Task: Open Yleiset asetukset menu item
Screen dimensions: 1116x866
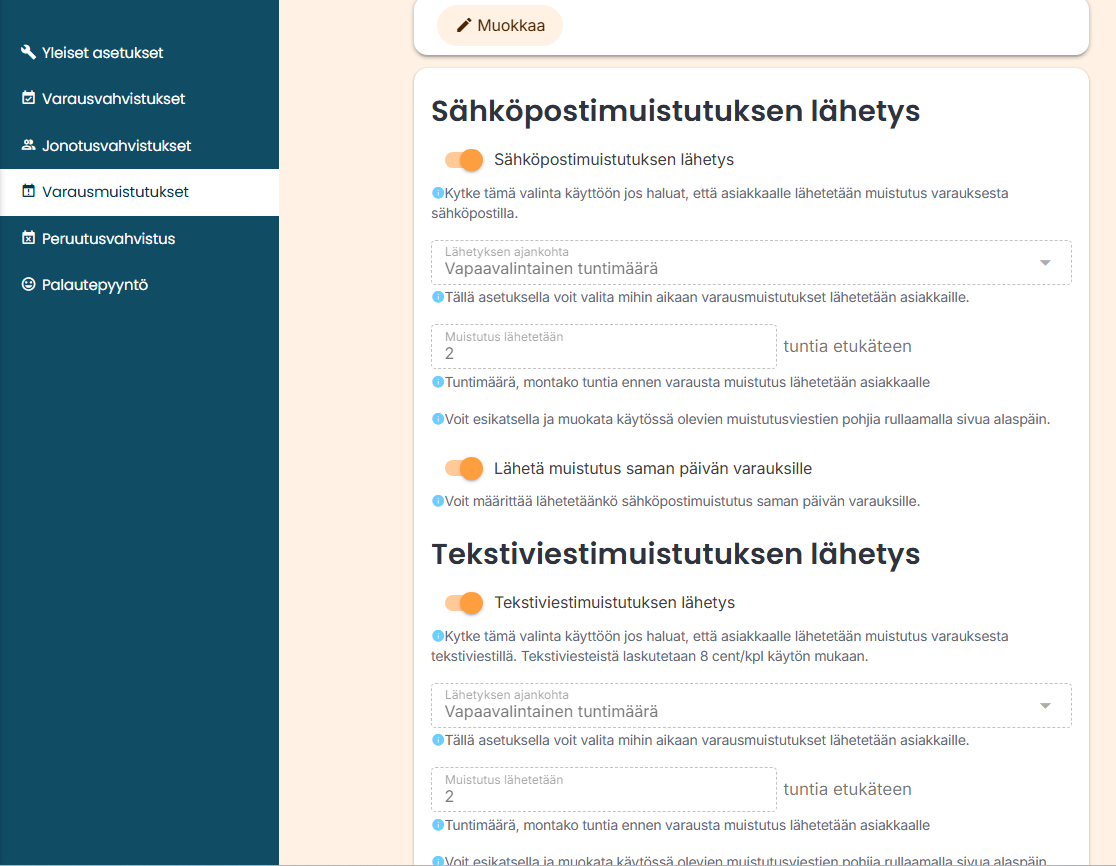Action: 102,53
